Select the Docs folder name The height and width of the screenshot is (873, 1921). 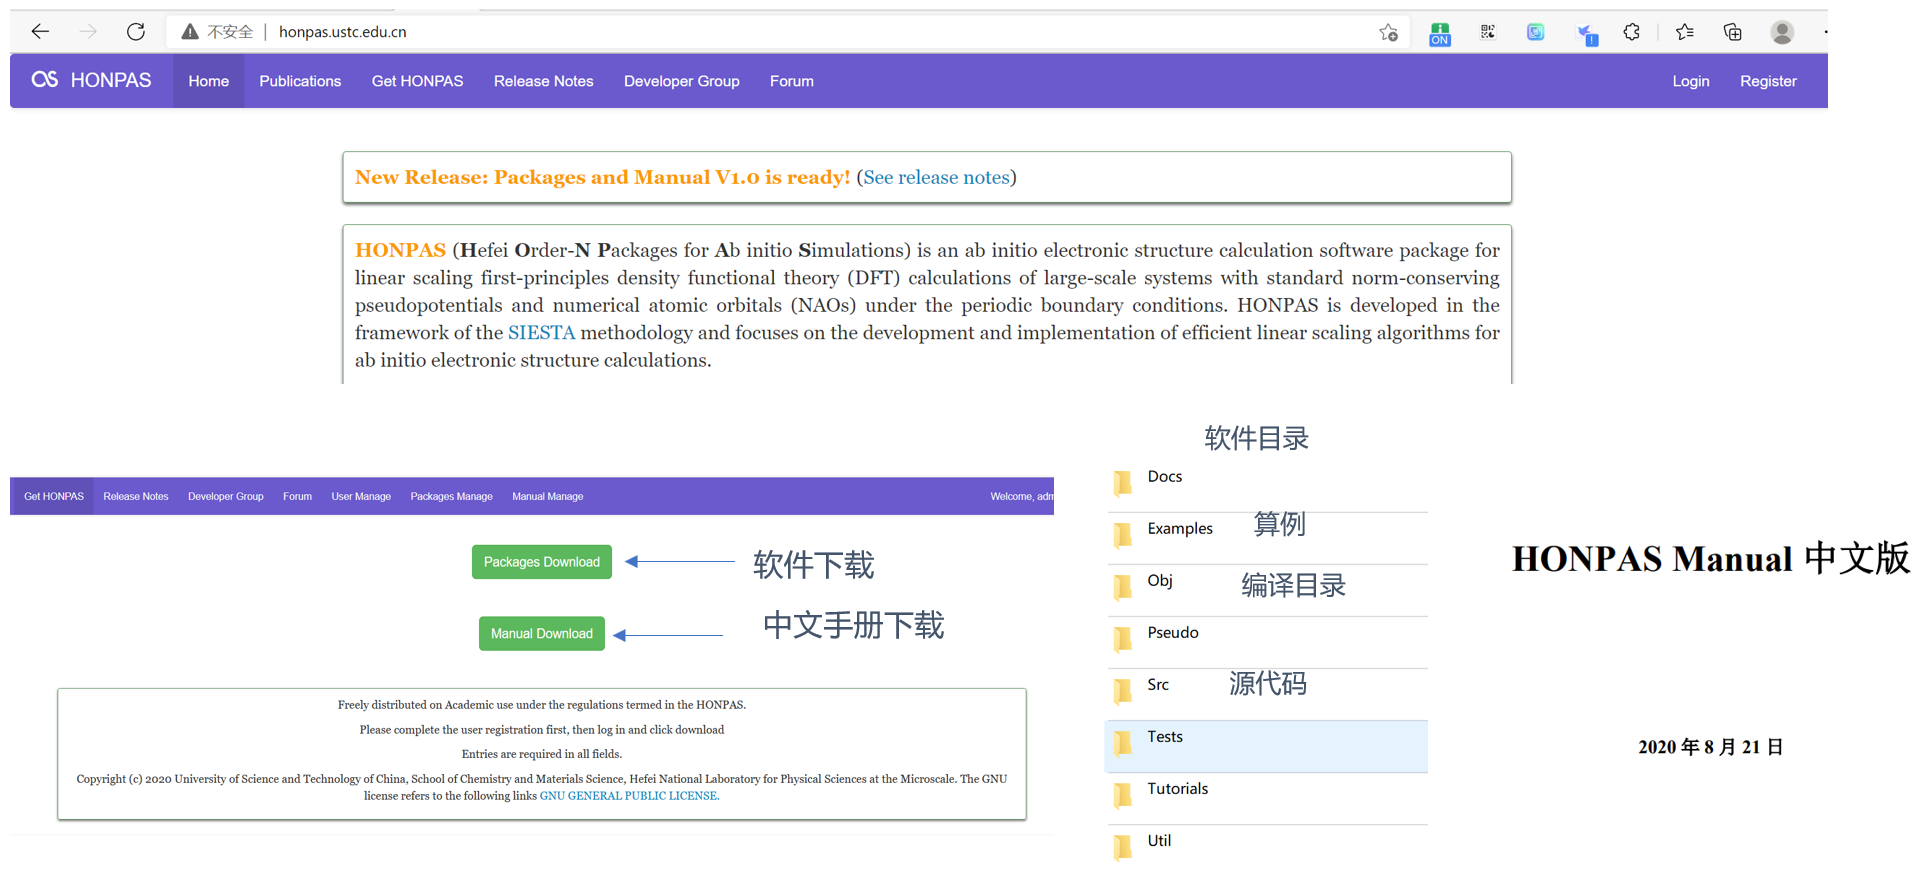[x=1165, y=476]
